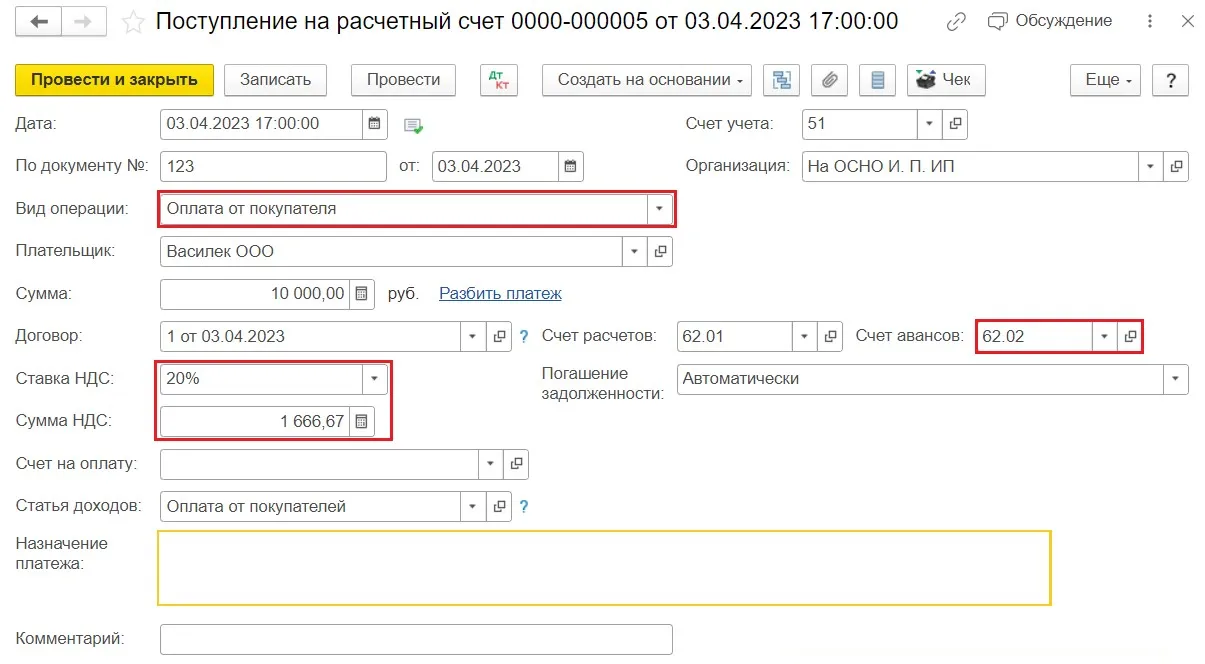Open the Создать на основании menu

coord(647,80)
